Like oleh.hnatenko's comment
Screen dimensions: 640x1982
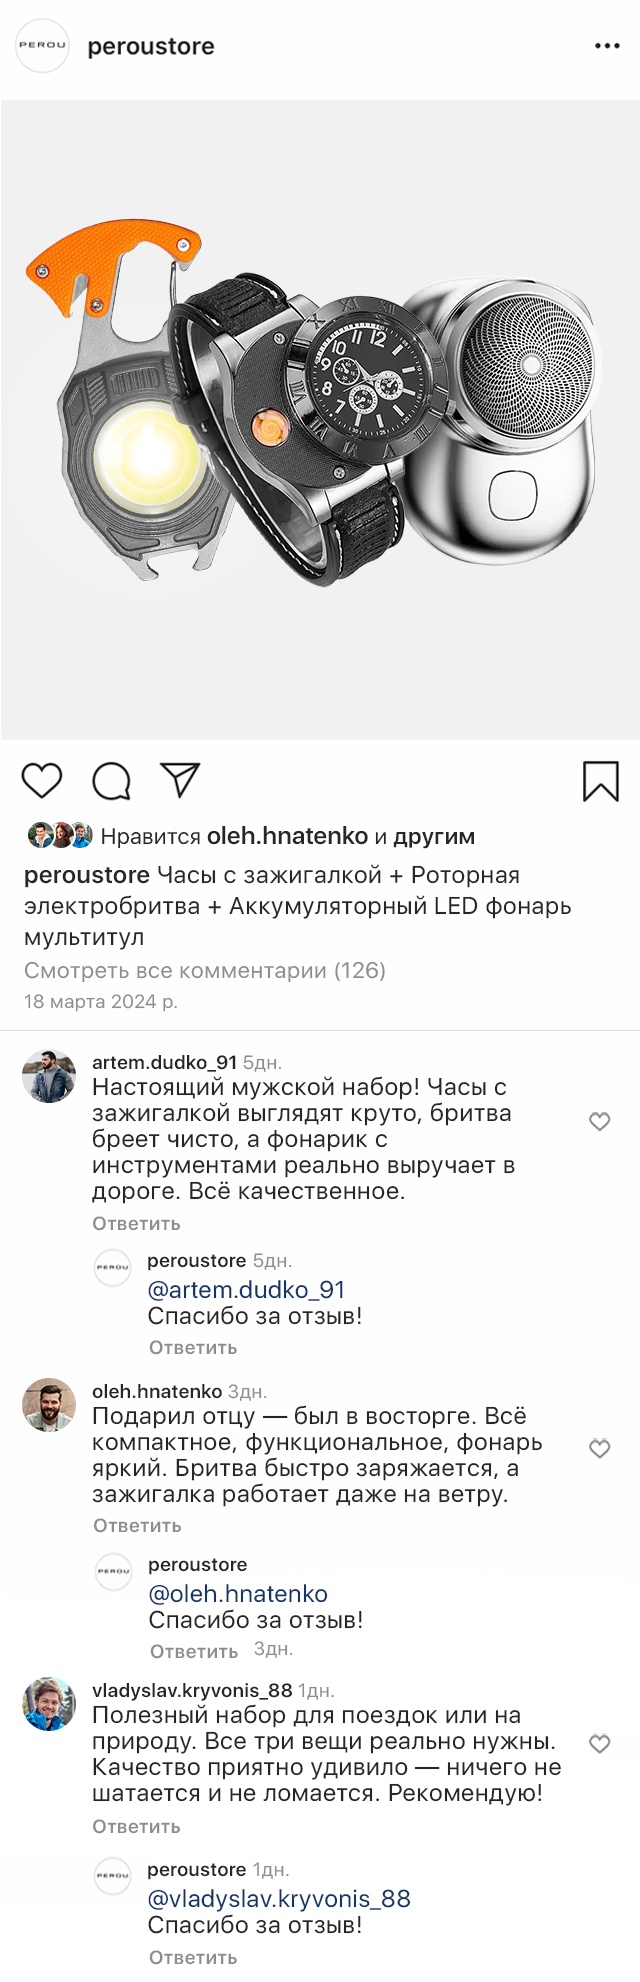(599, 1449)
